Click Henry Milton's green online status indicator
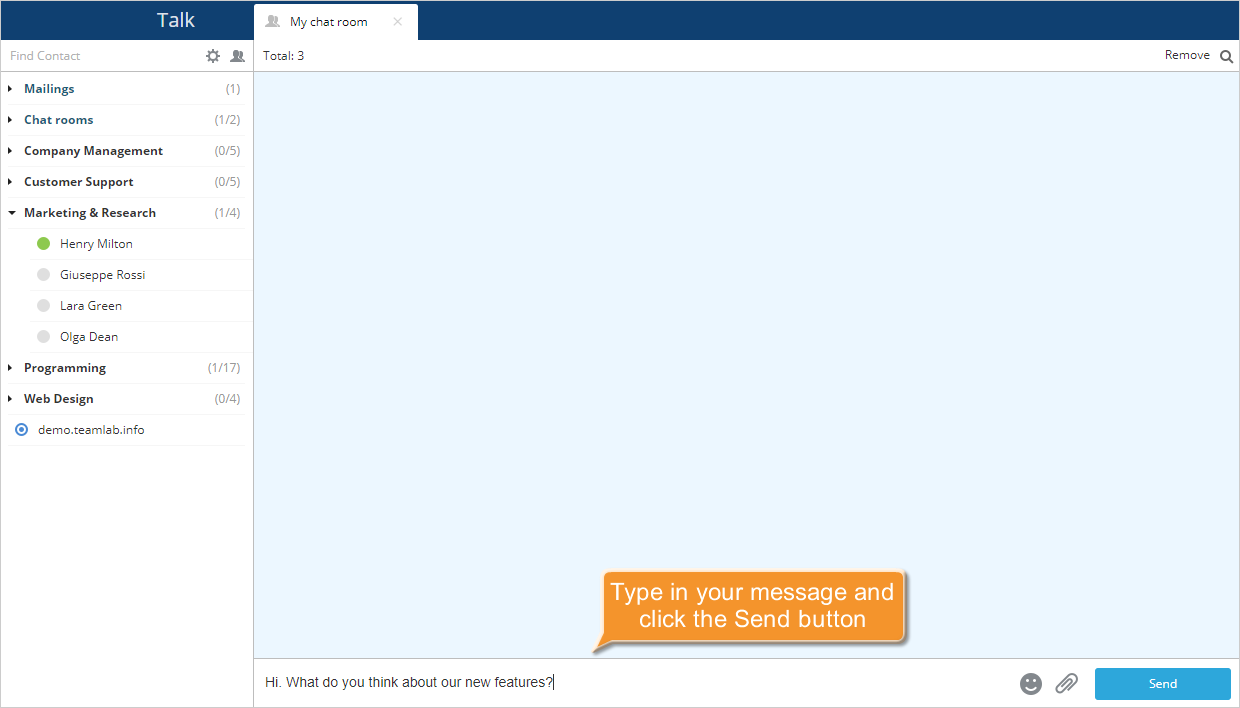The height and width of the screenshot is (708, 1240). click(x=41, y=243)
